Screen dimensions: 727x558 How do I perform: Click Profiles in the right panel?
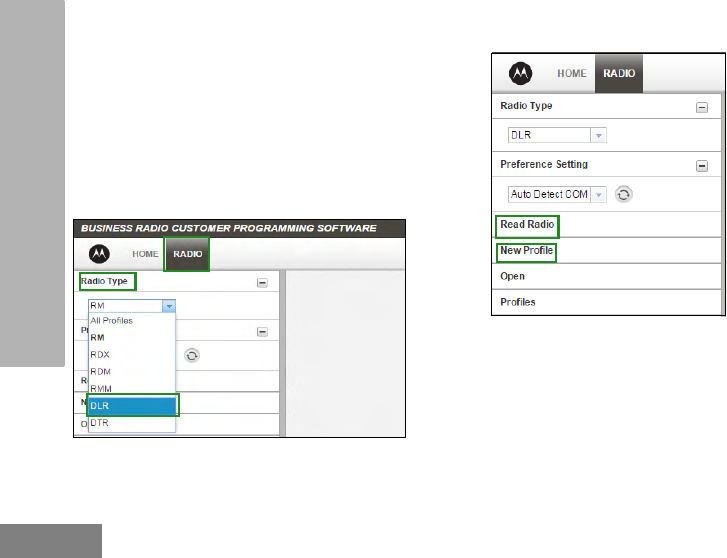coord(517,302)
